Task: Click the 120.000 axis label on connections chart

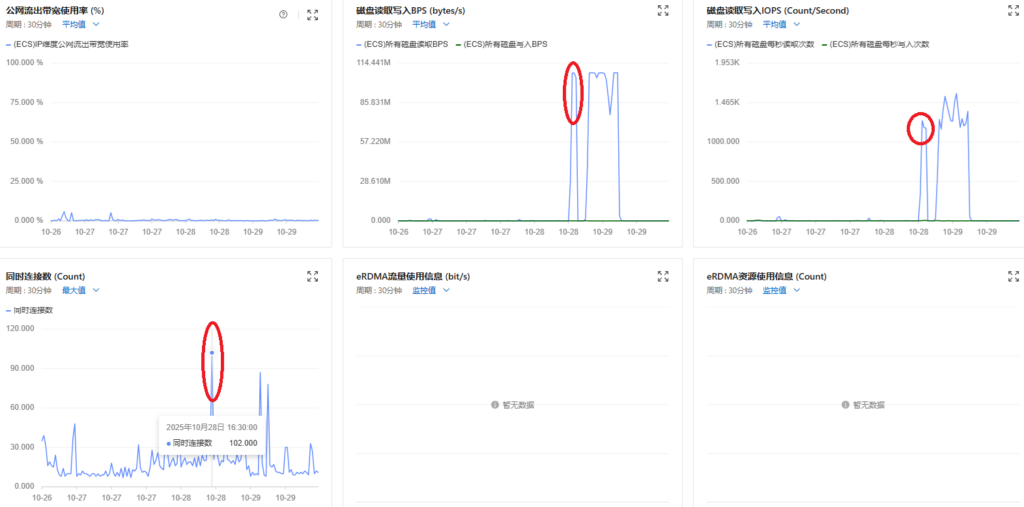Action: tap(20, 329)
